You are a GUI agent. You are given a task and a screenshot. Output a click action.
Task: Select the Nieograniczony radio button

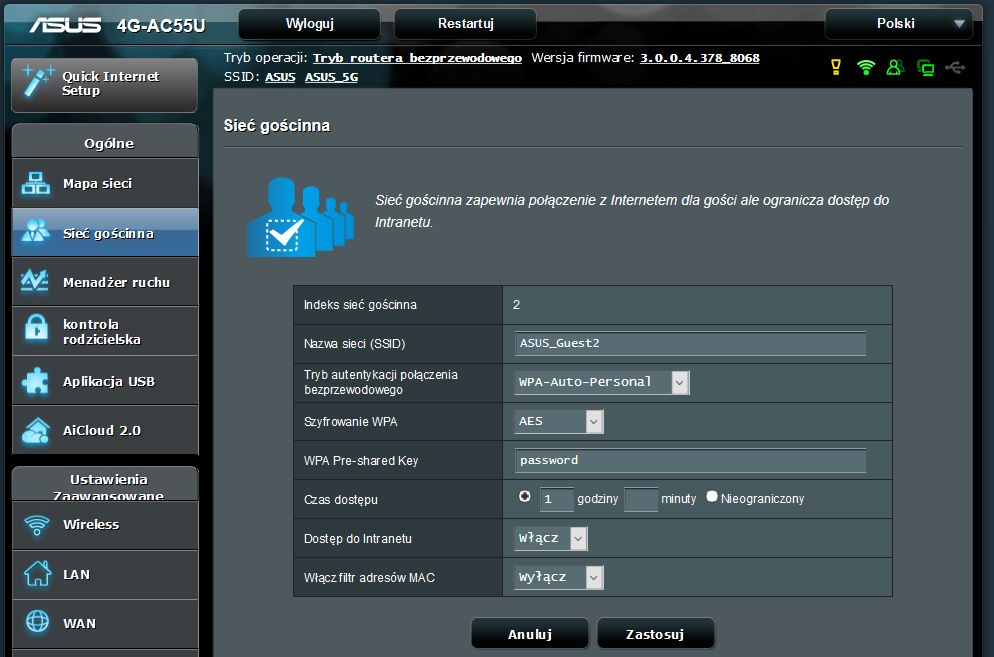712,497
